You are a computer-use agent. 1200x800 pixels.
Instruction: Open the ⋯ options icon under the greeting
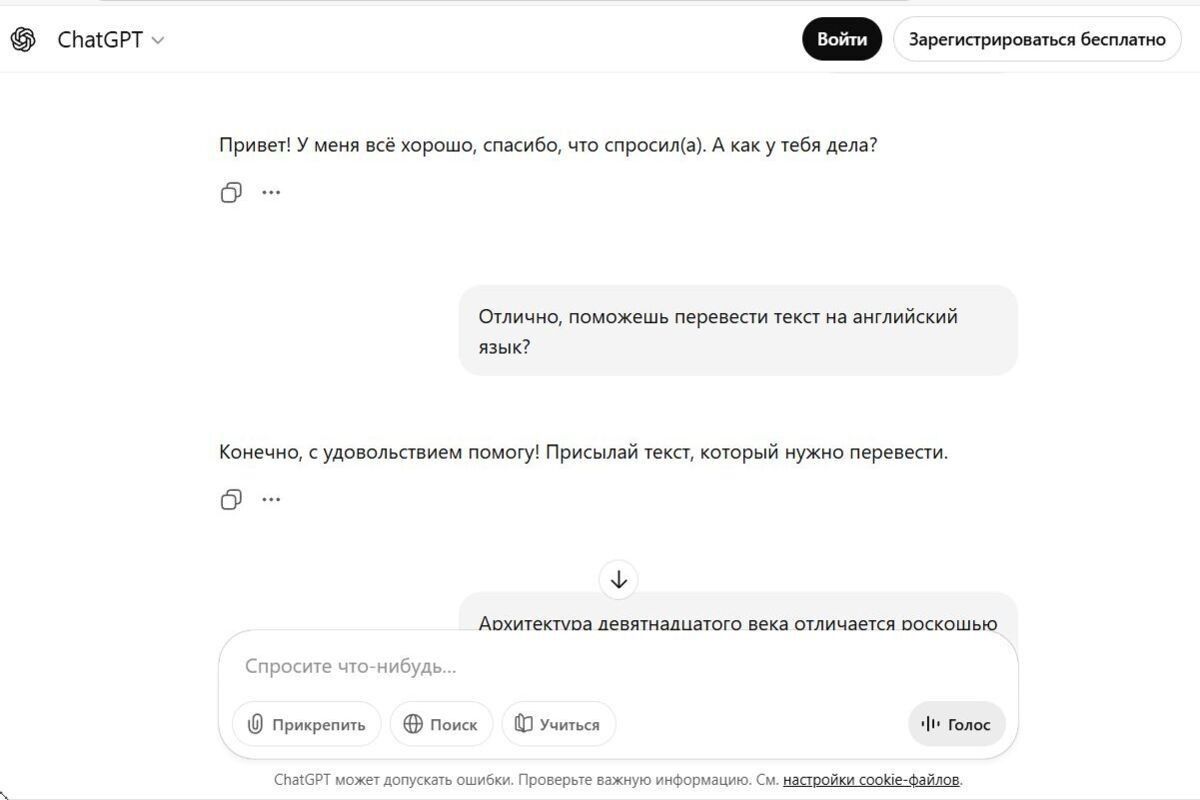270,192
